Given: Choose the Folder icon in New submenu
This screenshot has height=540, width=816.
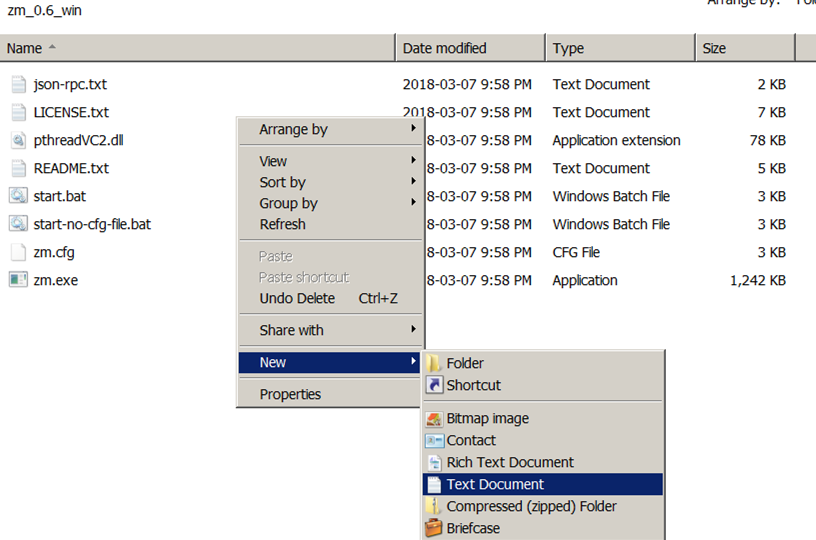Looking at the screenshot, I should [x=434, y=364].
